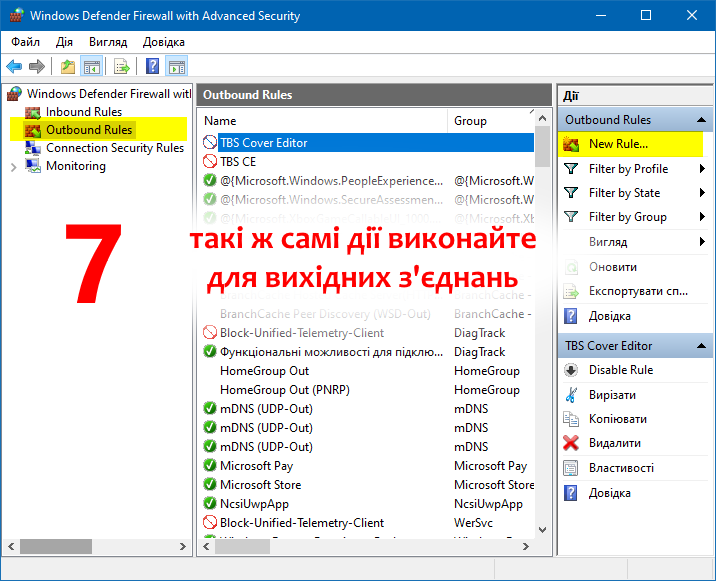Expand the Monitoring node chevron
The image size is (716, 581).
(14, 167)
